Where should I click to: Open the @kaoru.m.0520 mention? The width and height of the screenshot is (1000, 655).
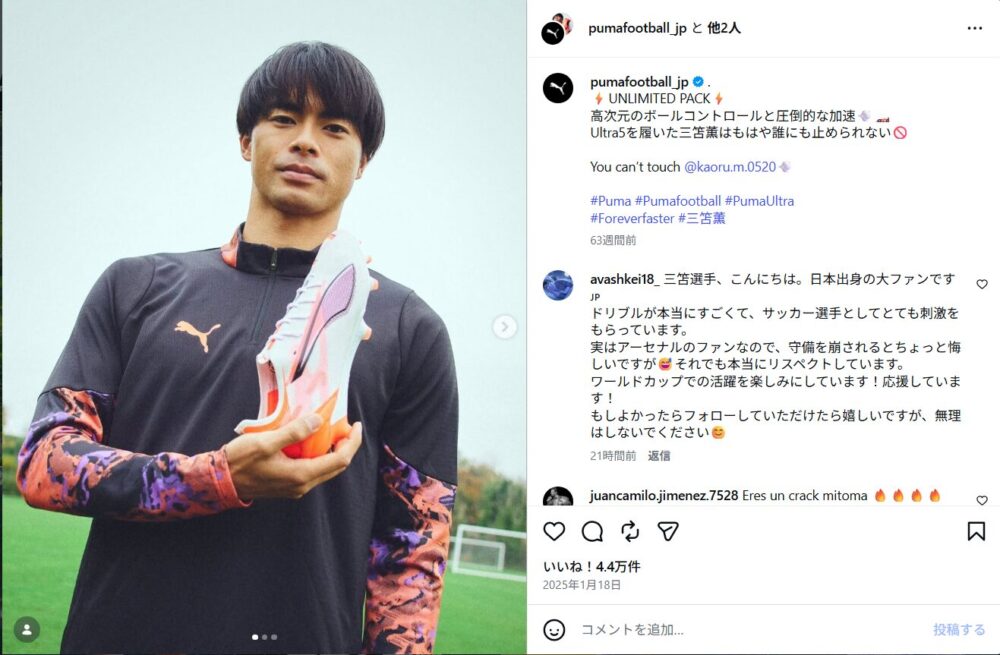(730, 167)
